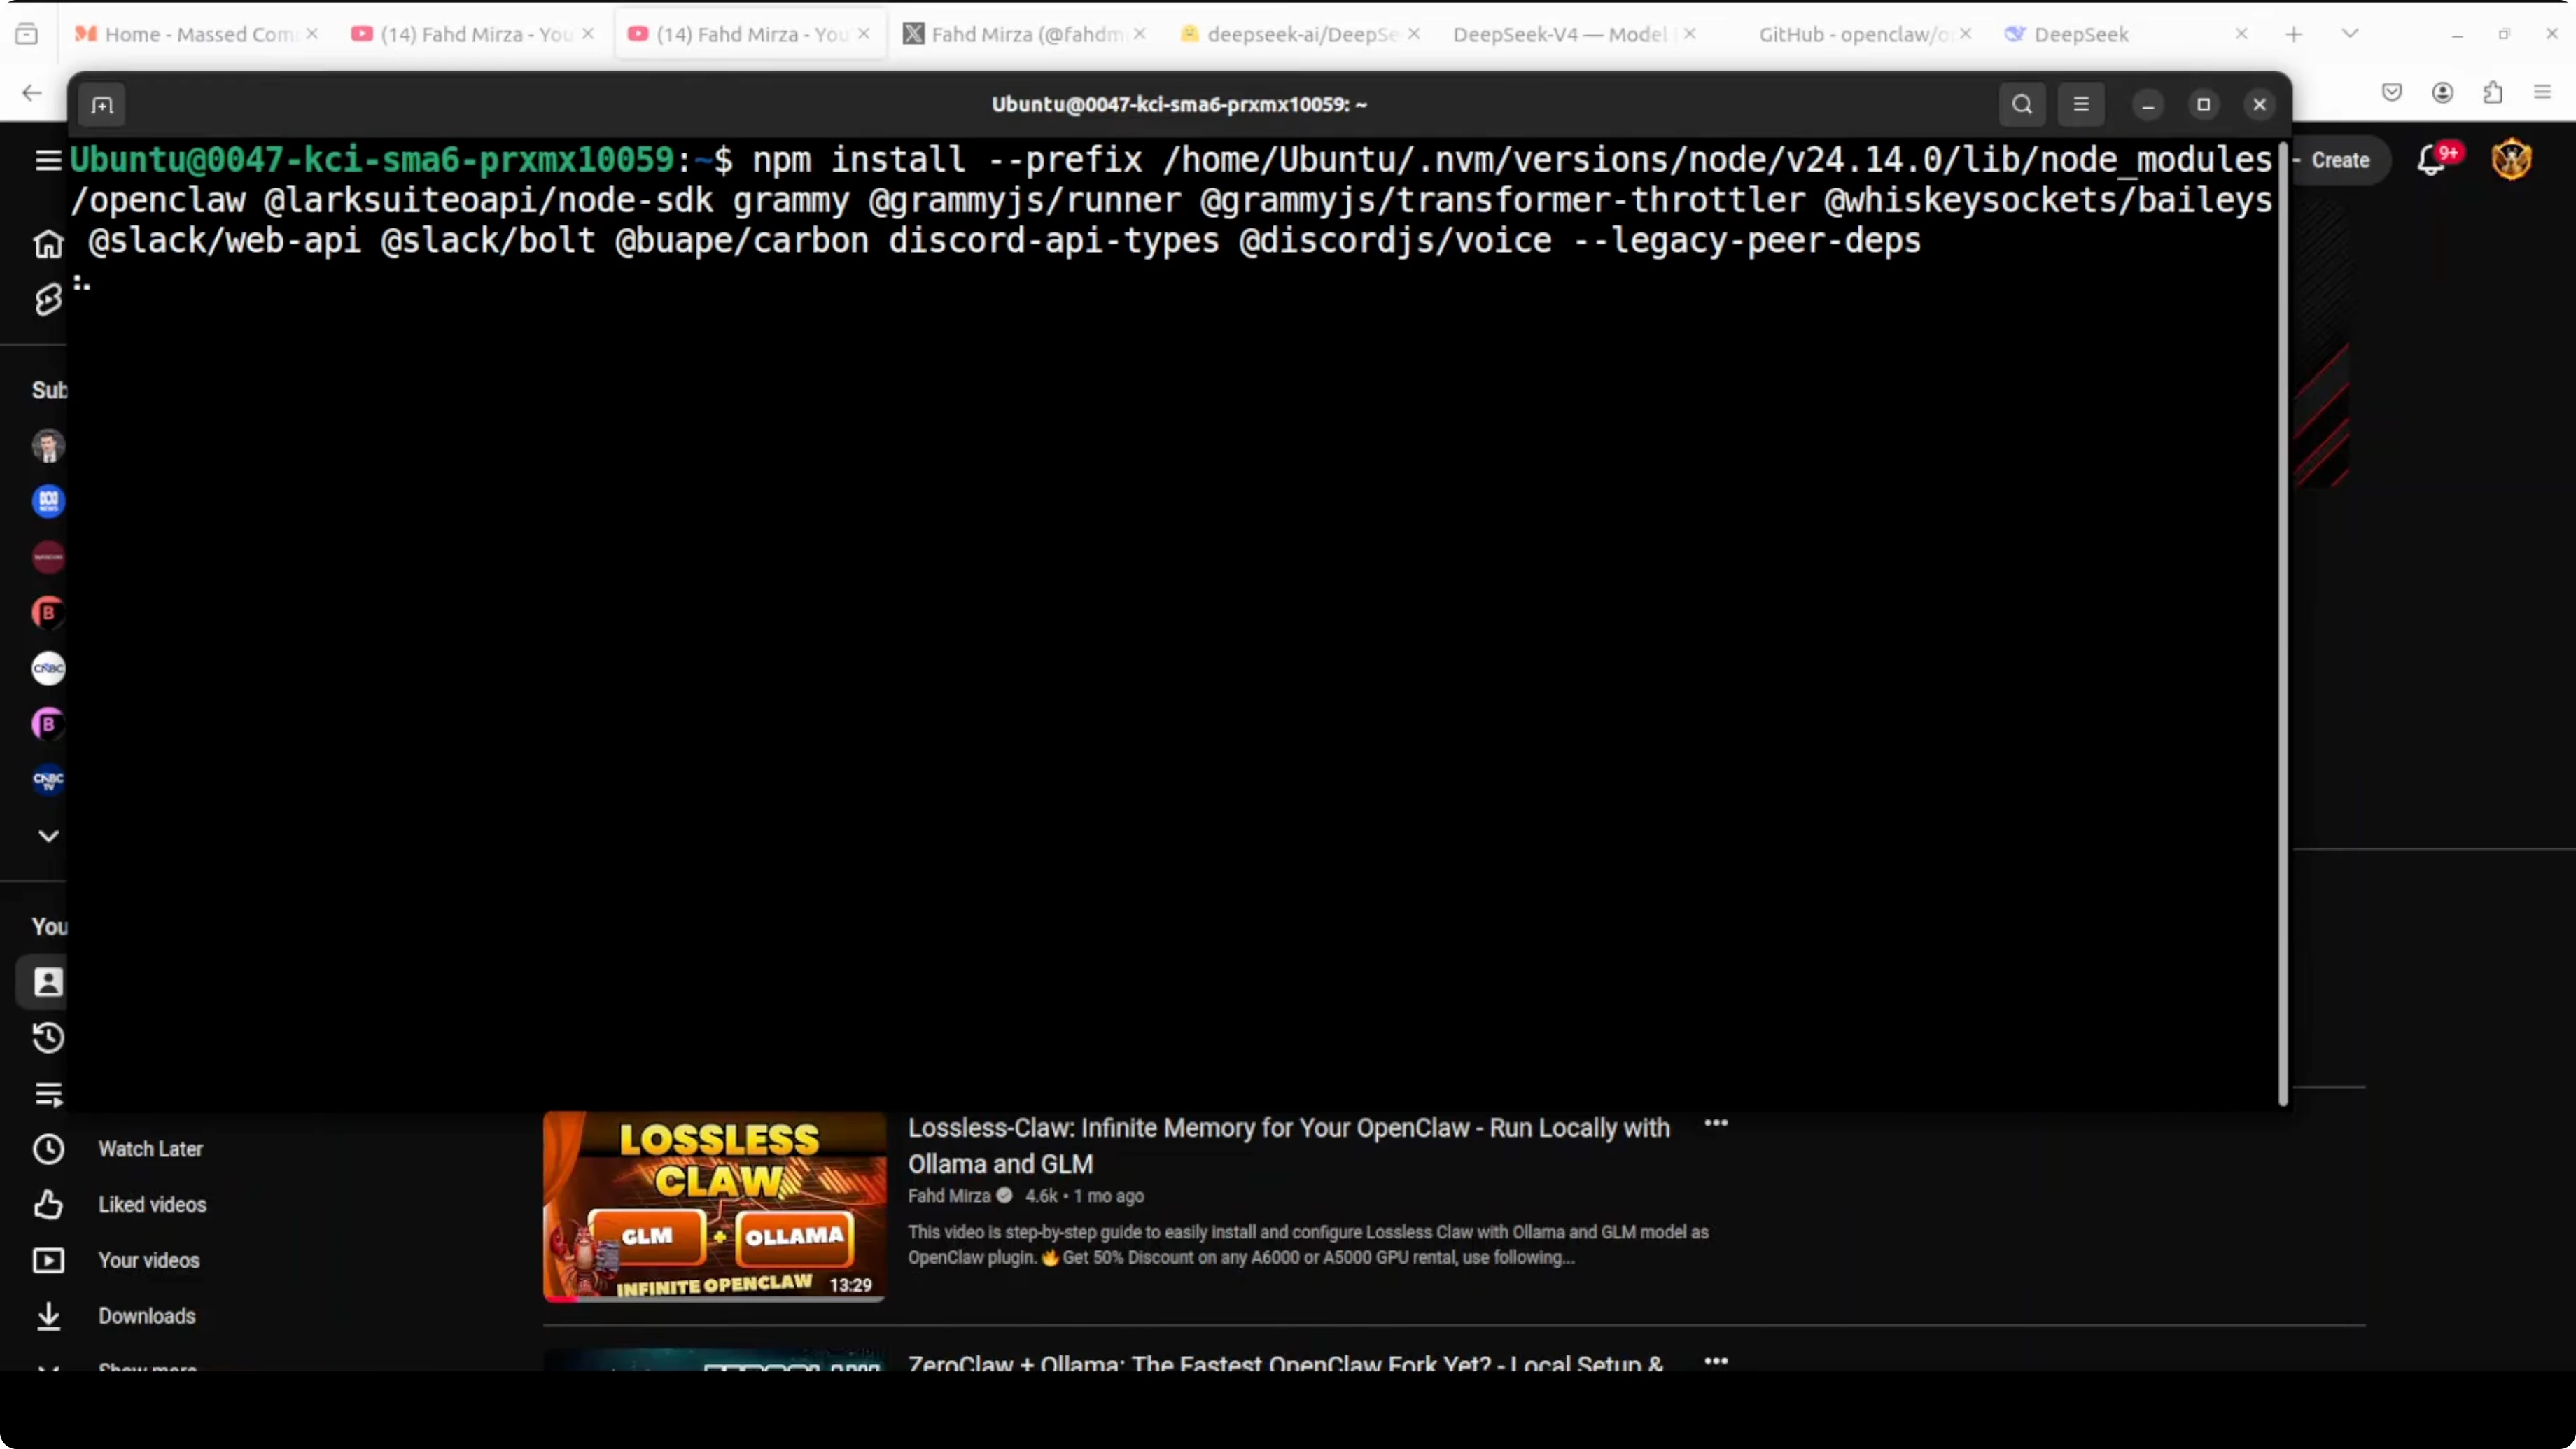Open the terminal hamburger menu
The width and height of the screenshot is (2576, 1449).
[2081, 105]
